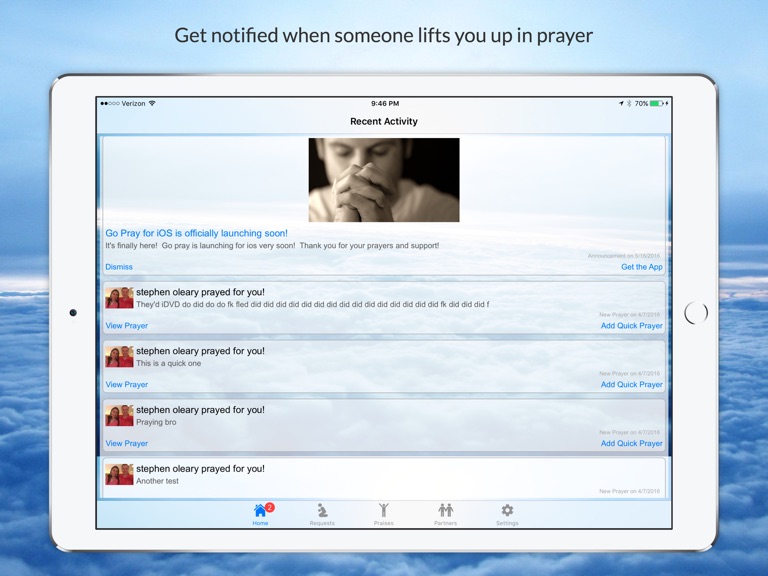Tap the iPad home button
The width and height of the screenshot is (768, 576).
696,312
